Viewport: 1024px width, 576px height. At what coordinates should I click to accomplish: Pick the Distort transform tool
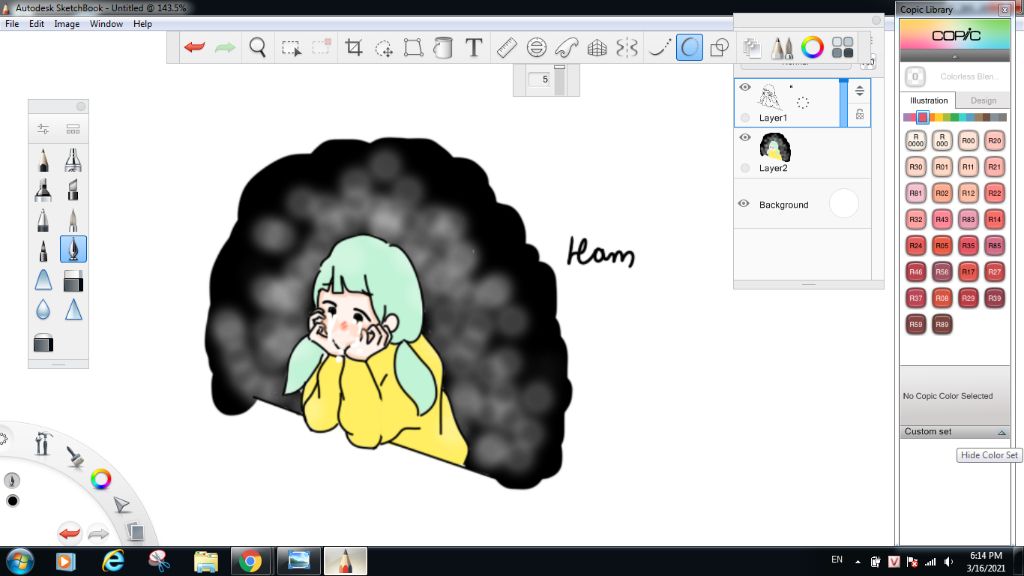[413, 48]
